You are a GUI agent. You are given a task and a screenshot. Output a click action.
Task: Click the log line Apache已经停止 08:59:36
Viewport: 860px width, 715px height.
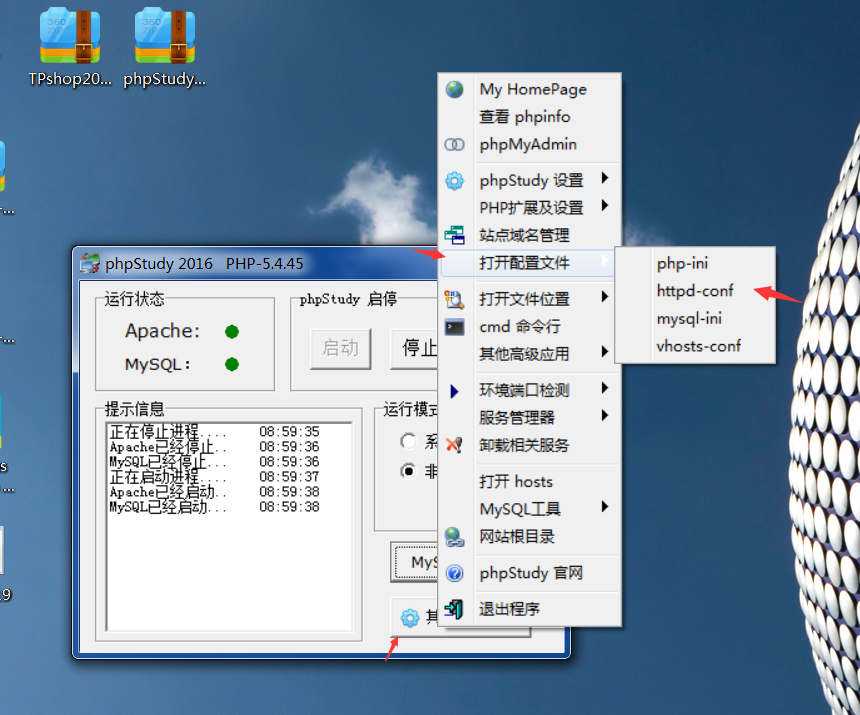(214, 447)
